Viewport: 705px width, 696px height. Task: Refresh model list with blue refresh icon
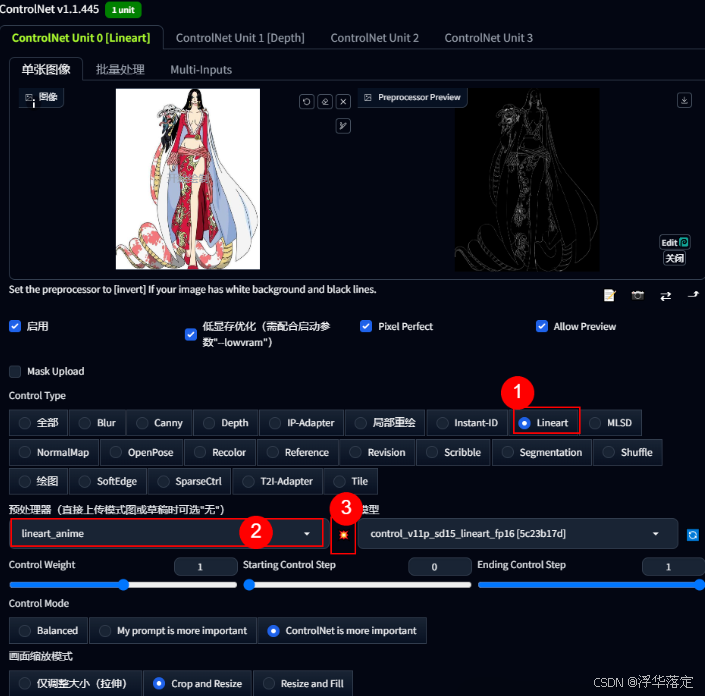pos(693,535)
